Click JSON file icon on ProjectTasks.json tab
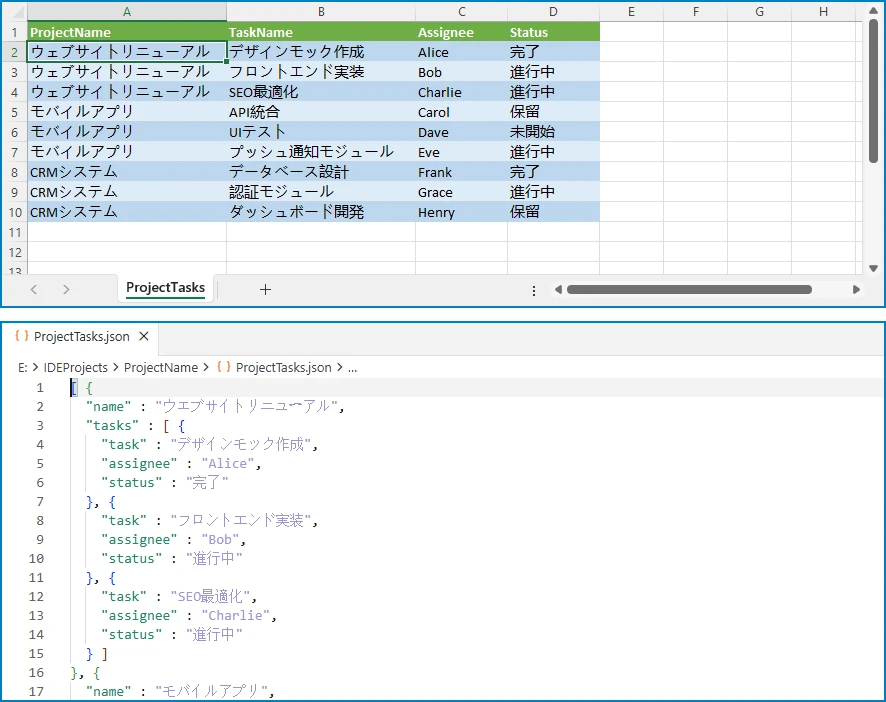Viewport: 886px width, 702px height. tap(21, 336)
